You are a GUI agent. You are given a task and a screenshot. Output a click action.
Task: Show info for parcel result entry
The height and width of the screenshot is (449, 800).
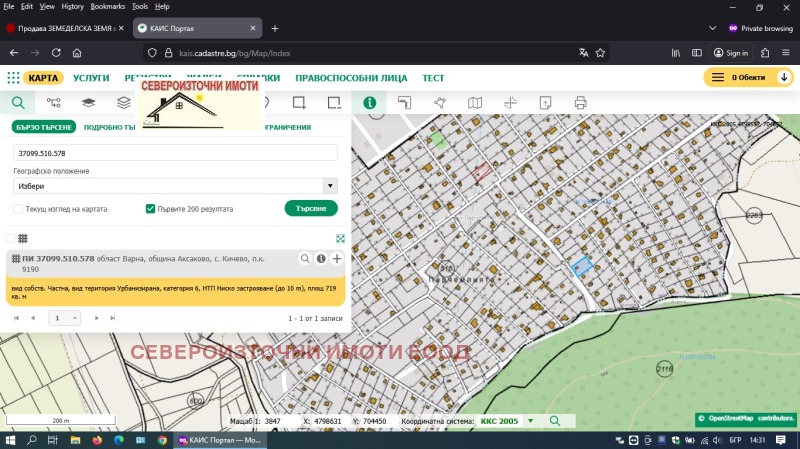pyautogui.click(x=321, y=259)
